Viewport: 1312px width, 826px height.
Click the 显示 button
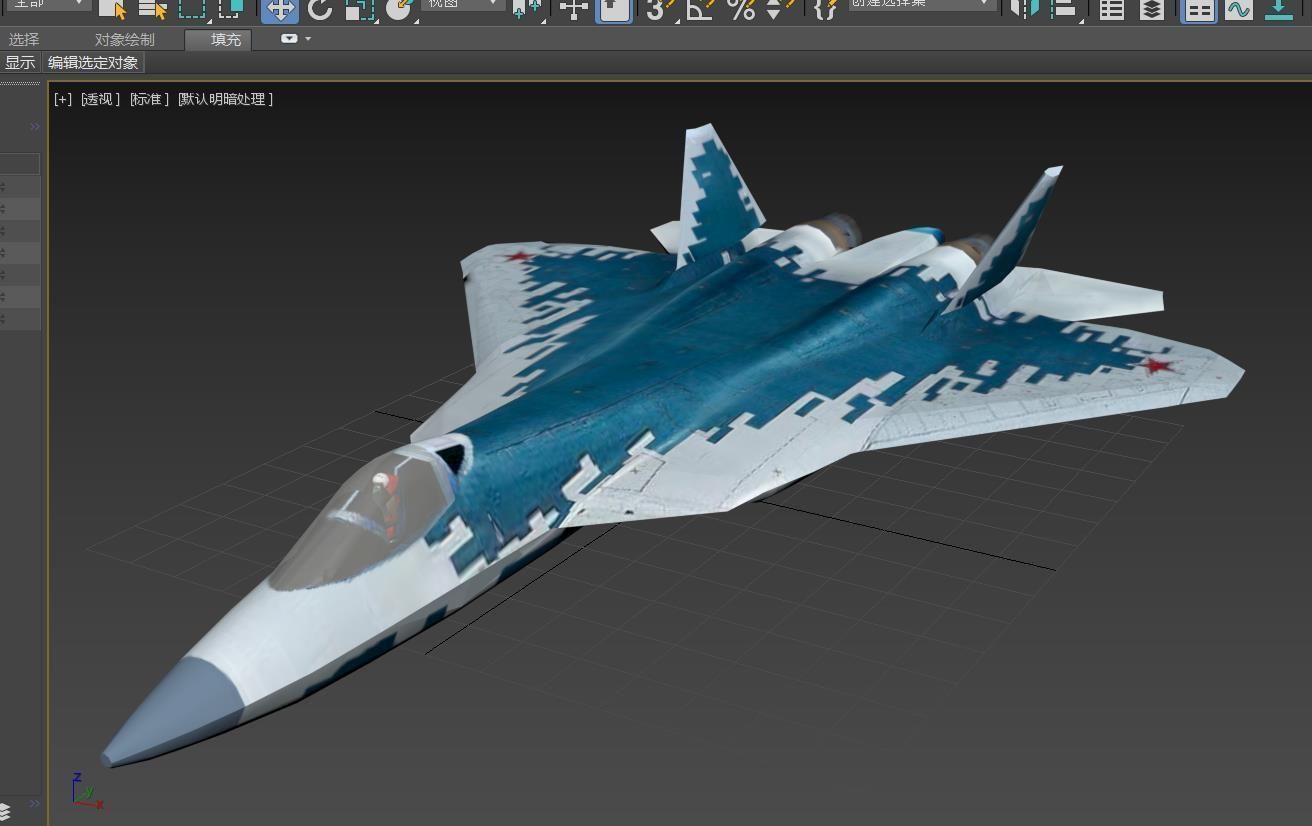point(19,62)
